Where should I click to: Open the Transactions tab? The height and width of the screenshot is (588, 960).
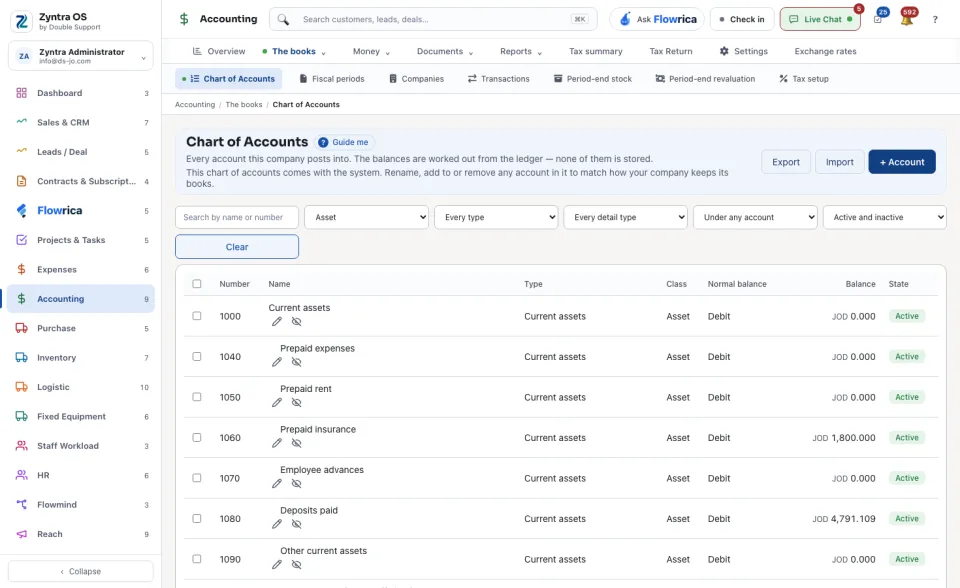click(498, 79)
